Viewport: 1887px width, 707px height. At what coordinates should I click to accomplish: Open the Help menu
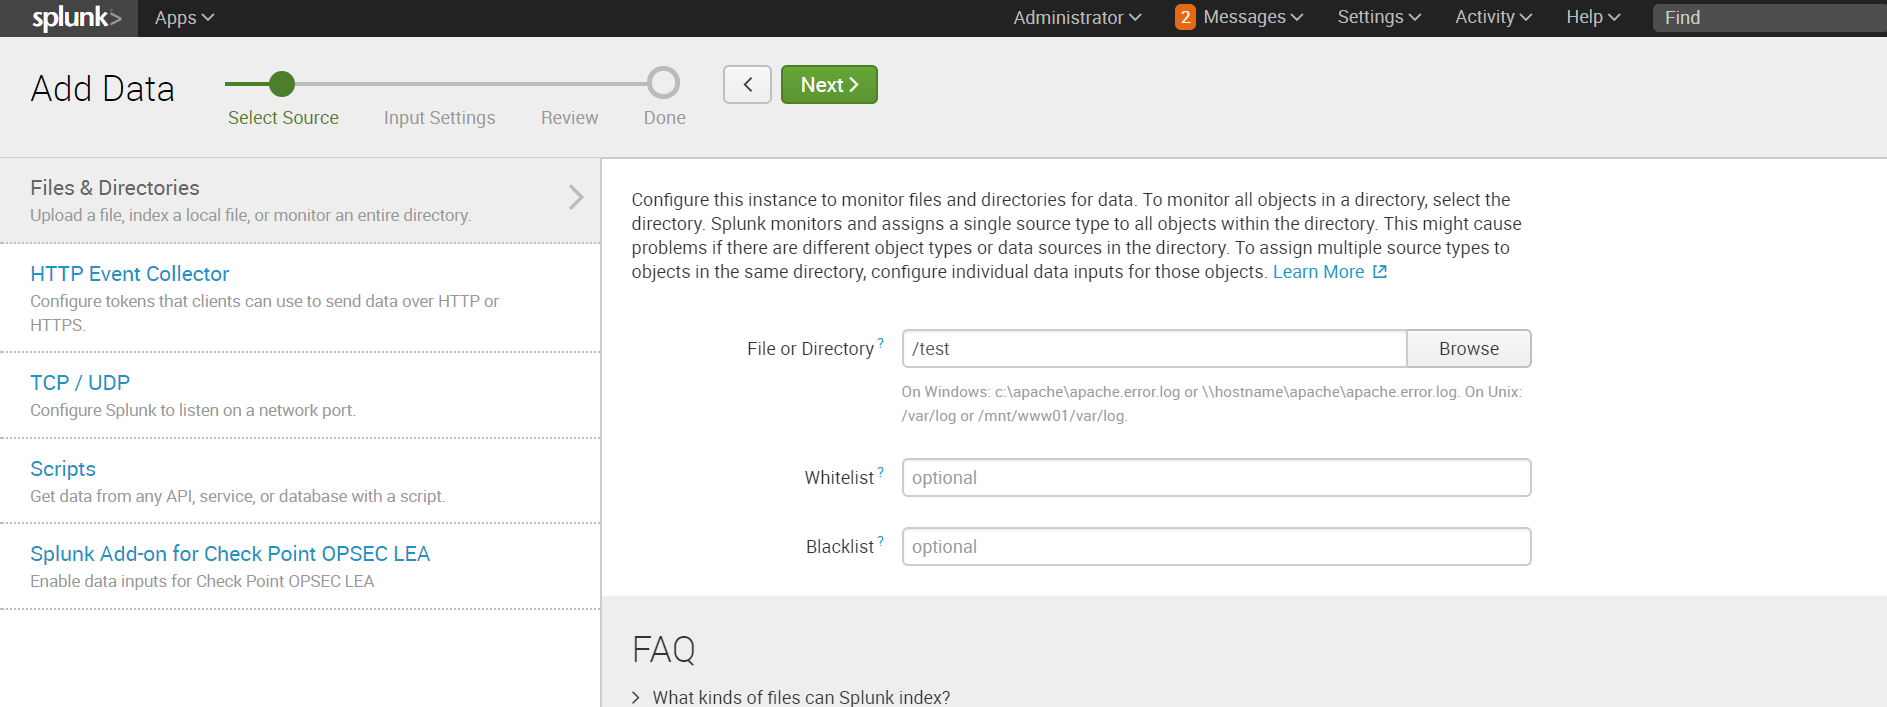[x=1593, y=17]
